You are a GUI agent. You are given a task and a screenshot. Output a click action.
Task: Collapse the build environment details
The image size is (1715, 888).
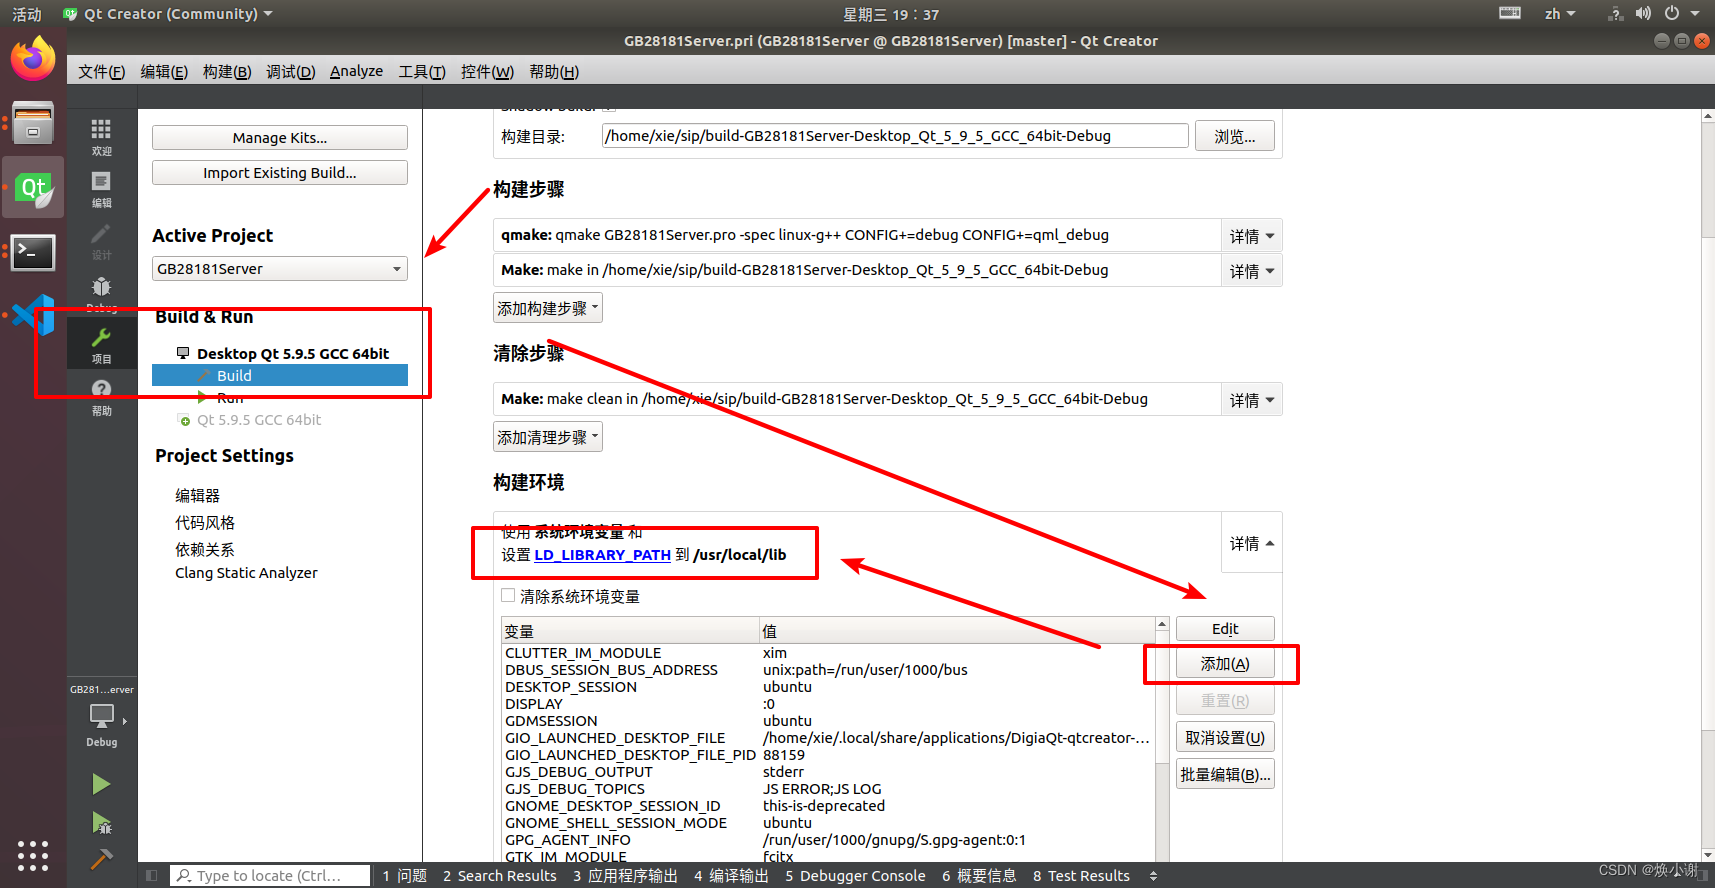tap(1251, 543)
